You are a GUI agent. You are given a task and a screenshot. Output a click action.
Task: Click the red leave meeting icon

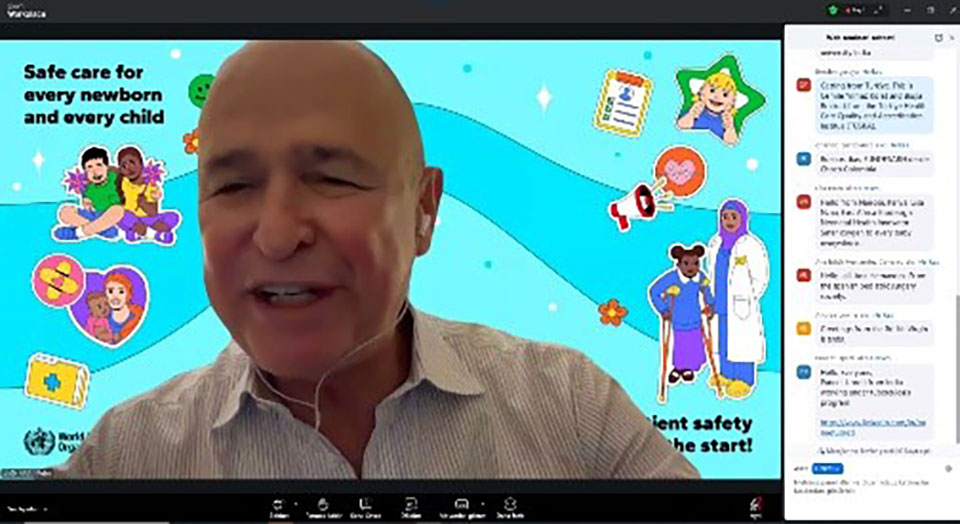click(x=755, y=505)
